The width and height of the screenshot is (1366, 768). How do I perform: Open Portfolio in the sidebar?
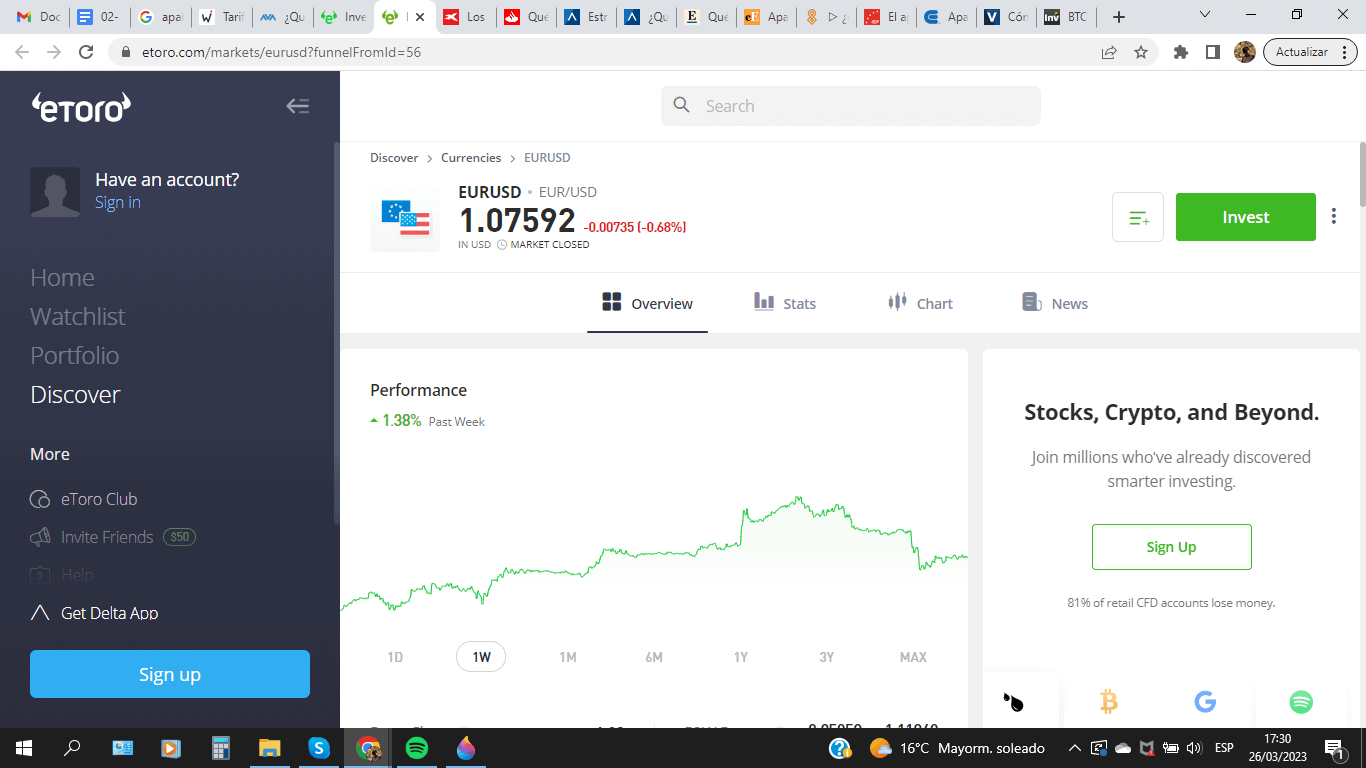(x=75, y=356)
